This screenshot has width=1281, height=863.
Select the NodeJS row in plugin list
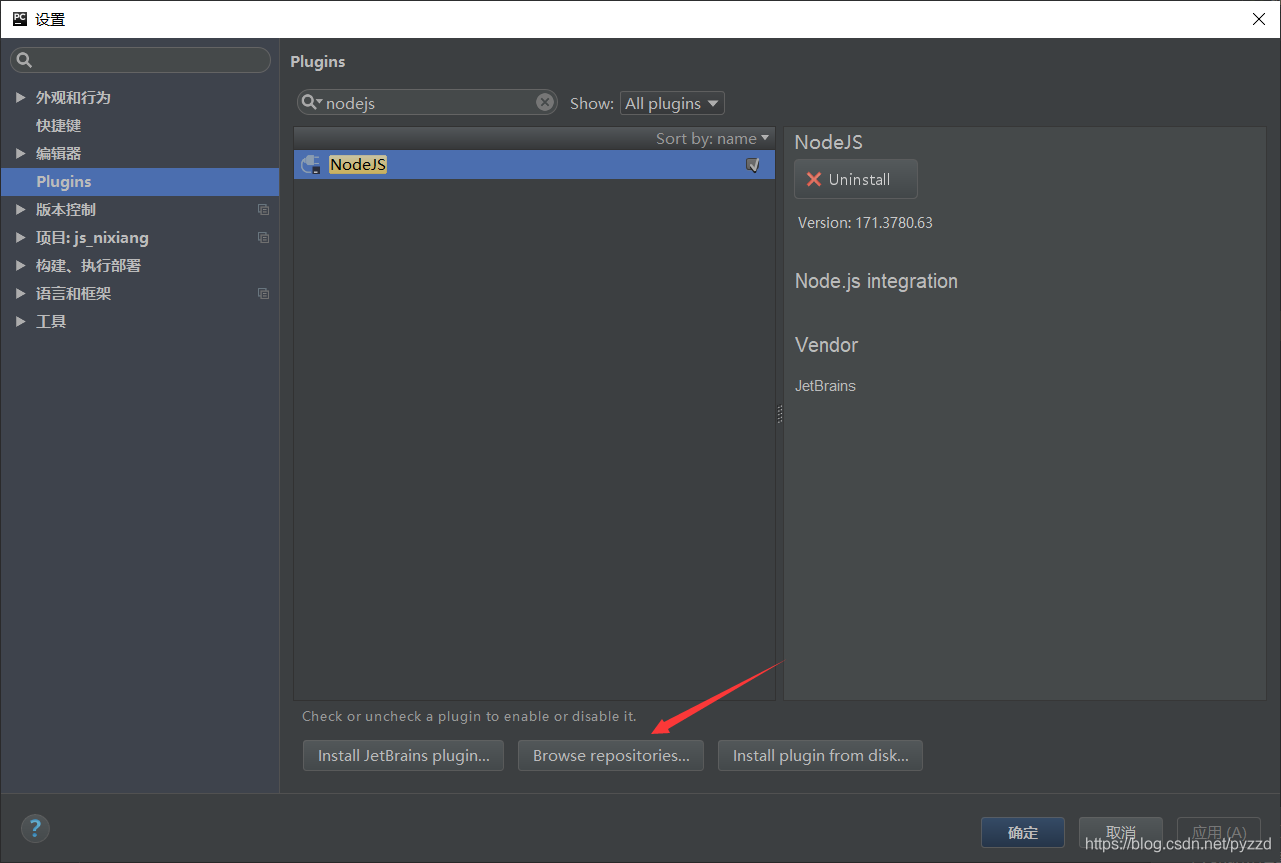pos(534,165)
